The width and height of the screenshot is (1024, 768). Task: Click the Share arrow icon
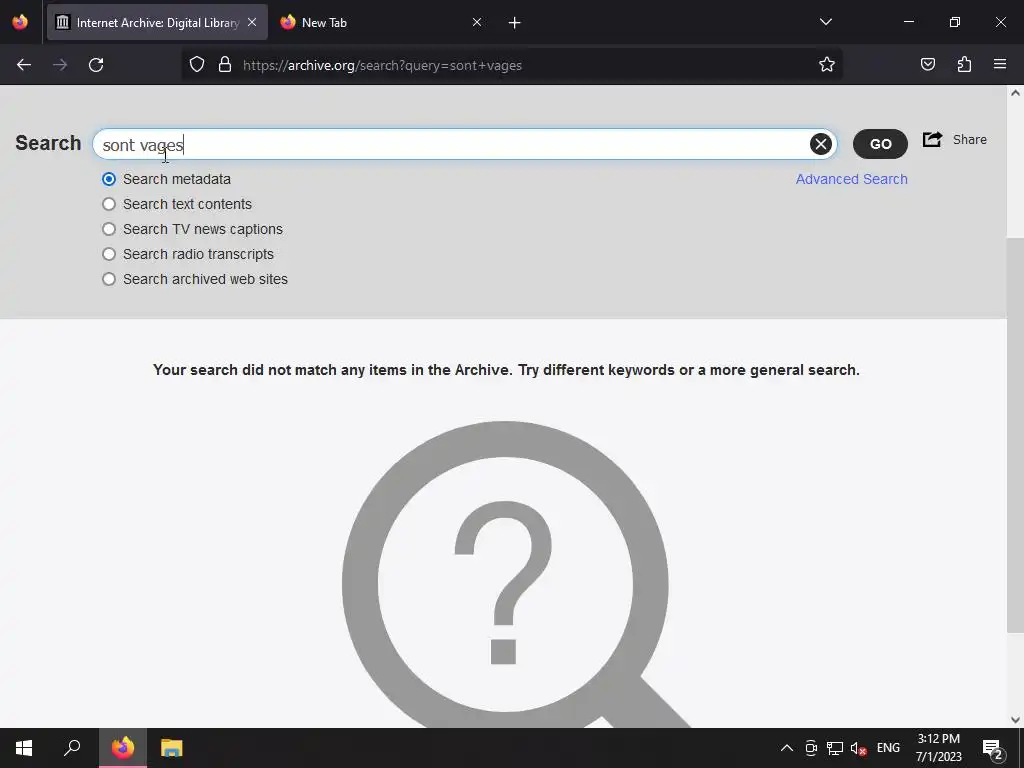point(932,139)
